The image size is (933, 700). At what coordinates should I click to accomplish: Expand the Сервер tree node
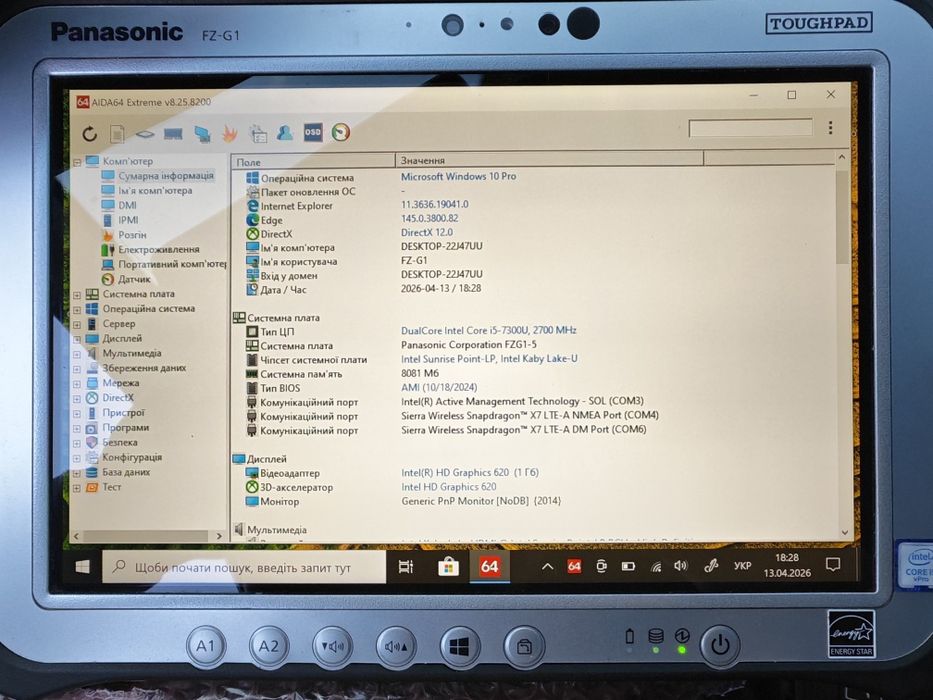77,325
